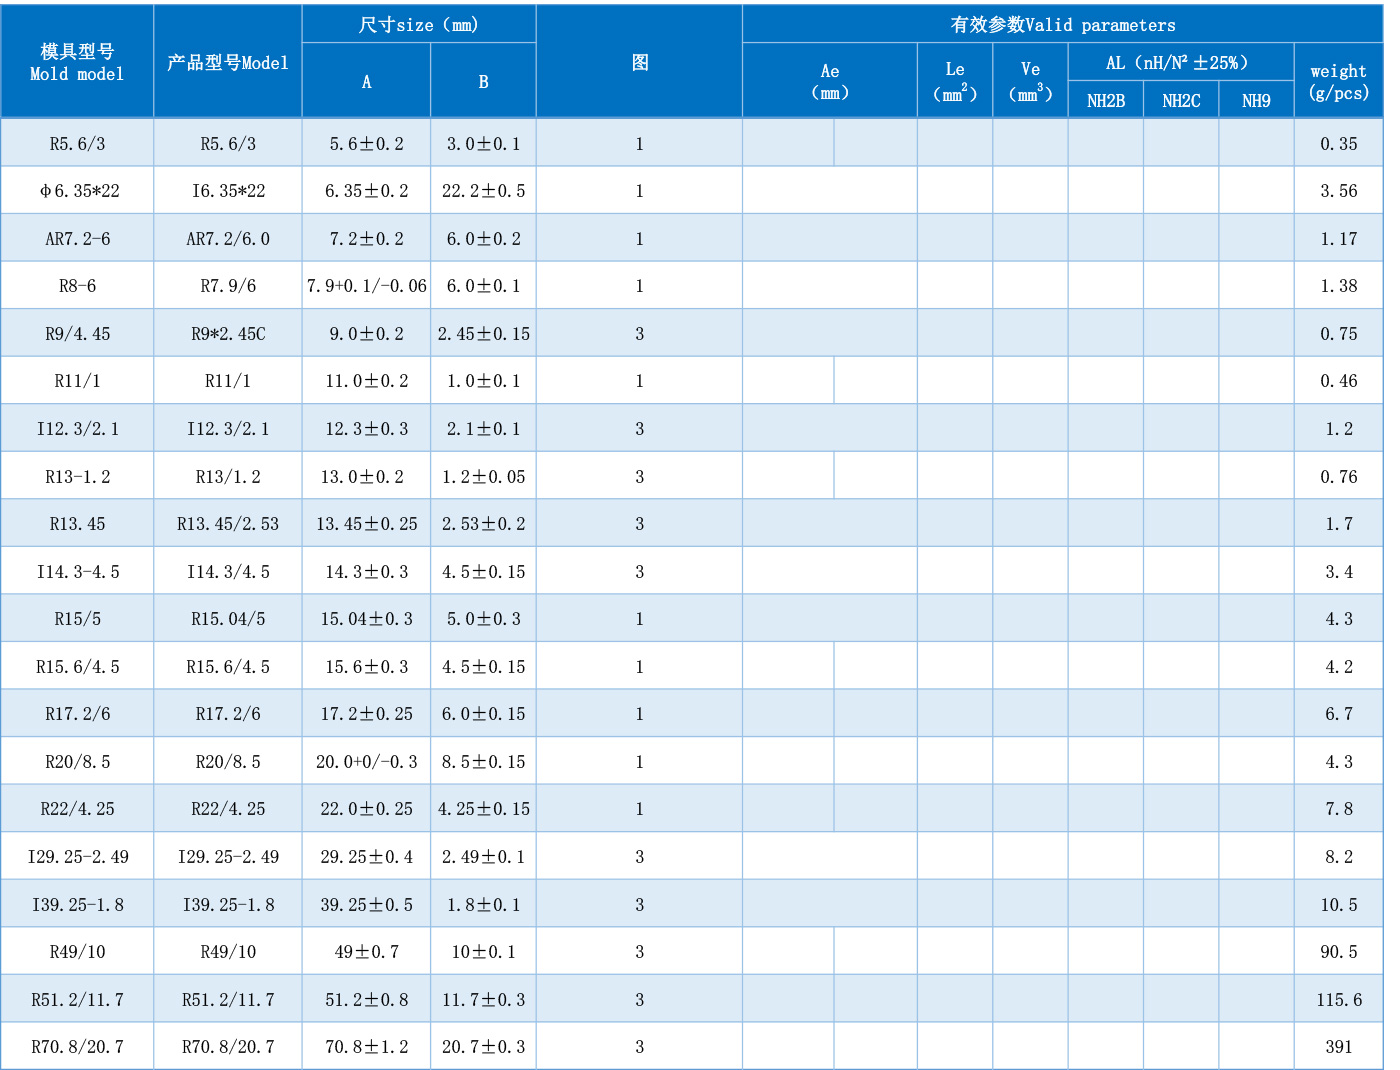The width and height of the screenshot is (1400, 1070).
Task: Click the NH2B column header
Action: click(1105, 100)
